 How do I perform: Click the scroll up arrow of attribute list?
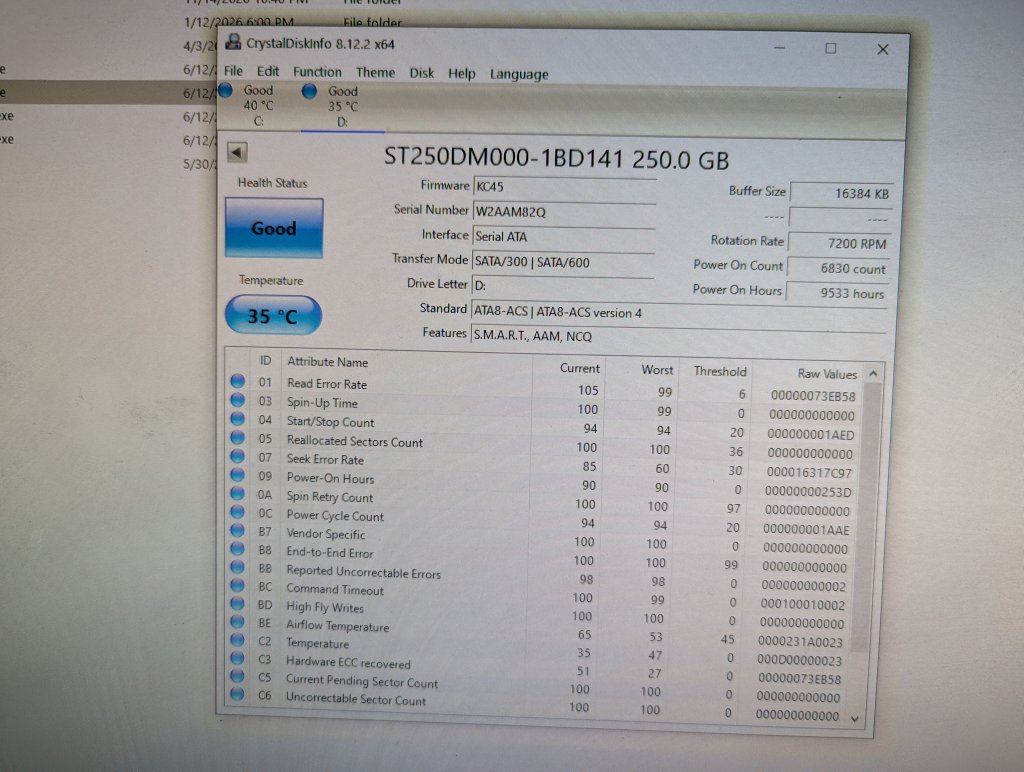(x=873, y=374)
